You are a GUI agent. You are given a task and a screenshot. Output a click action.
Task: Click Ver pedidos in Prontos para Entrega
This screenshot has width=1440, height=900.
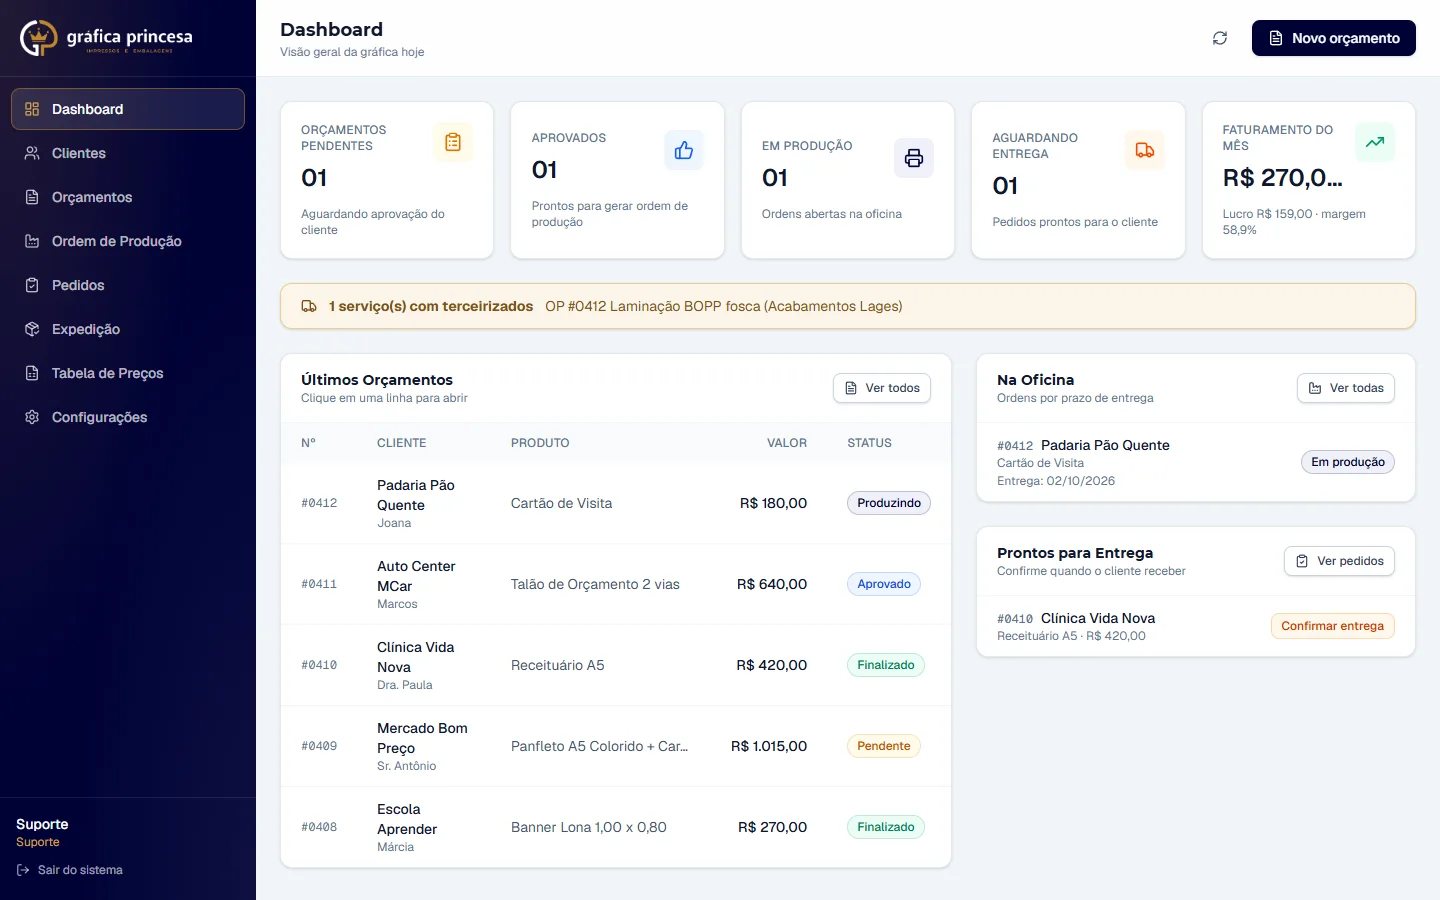click(1339, 561)
